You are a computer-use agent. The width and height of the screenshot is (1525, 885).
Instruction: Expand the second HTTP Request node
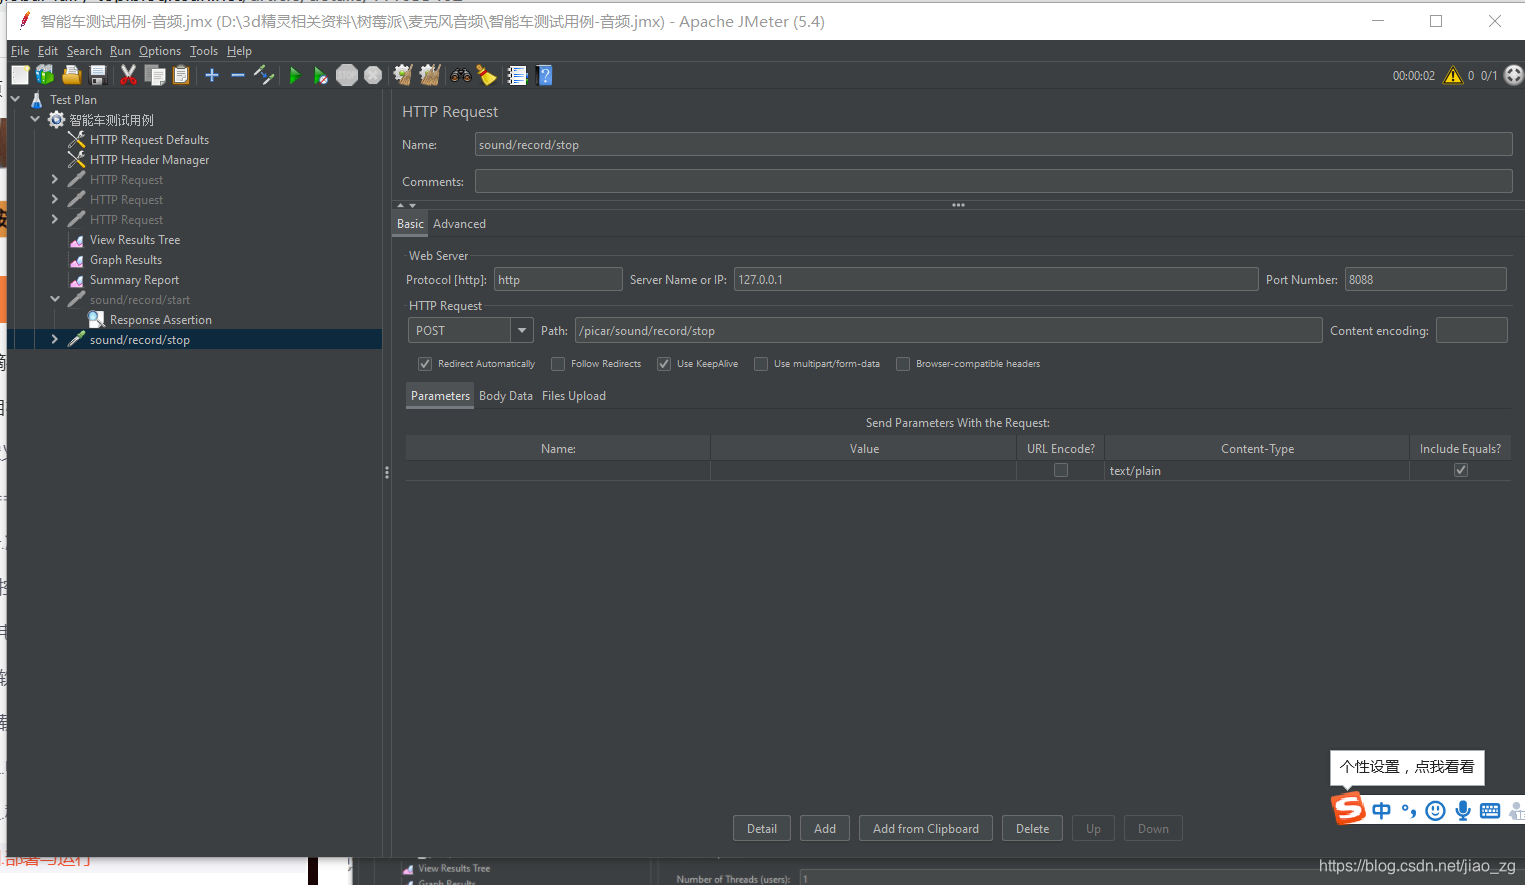pos(55,199)
